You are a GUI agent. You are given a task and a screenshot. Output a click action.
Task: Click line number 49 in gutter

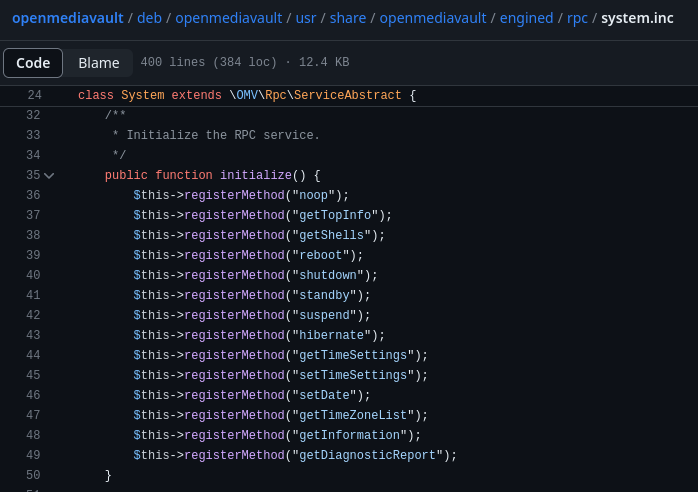pyautogui.click(x=34, y=455)
